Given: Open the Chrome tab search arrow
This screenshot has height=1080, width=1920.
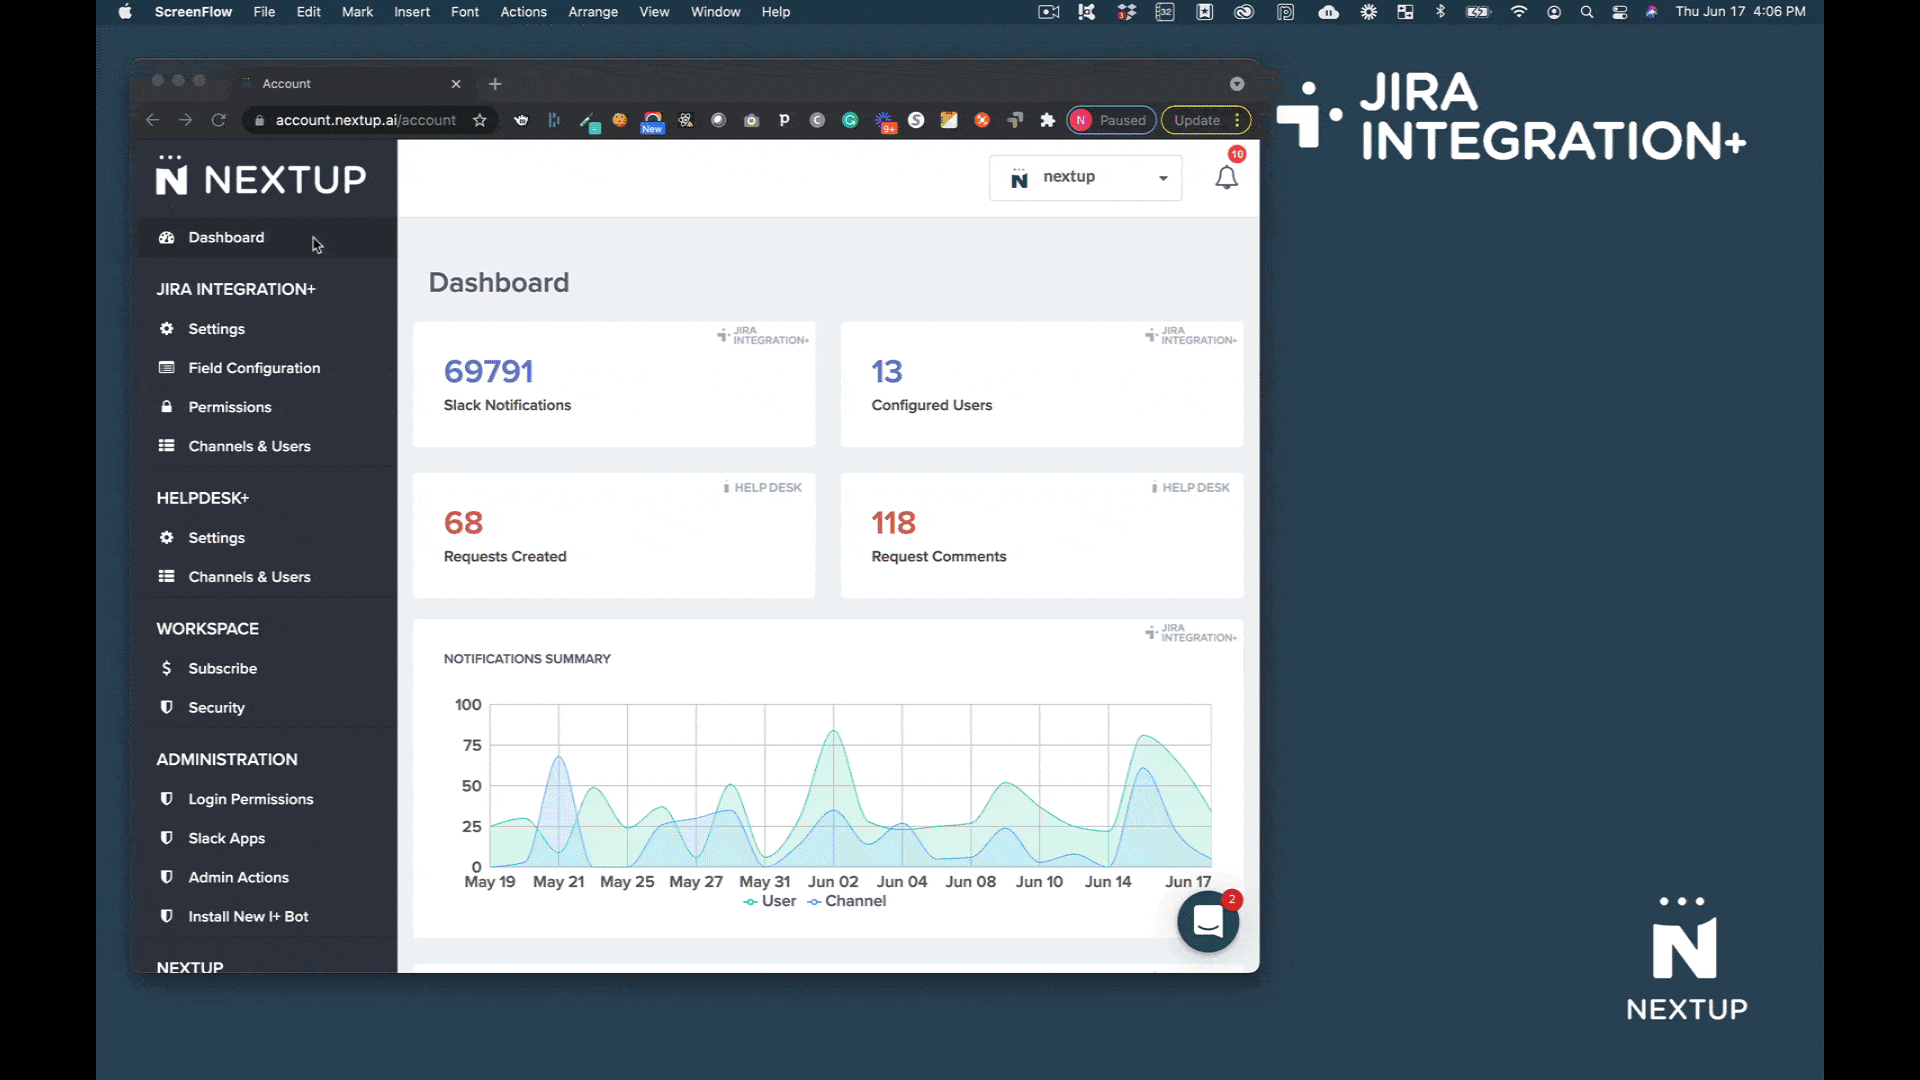Looking at the screenshot, I should coord(1237,84).
